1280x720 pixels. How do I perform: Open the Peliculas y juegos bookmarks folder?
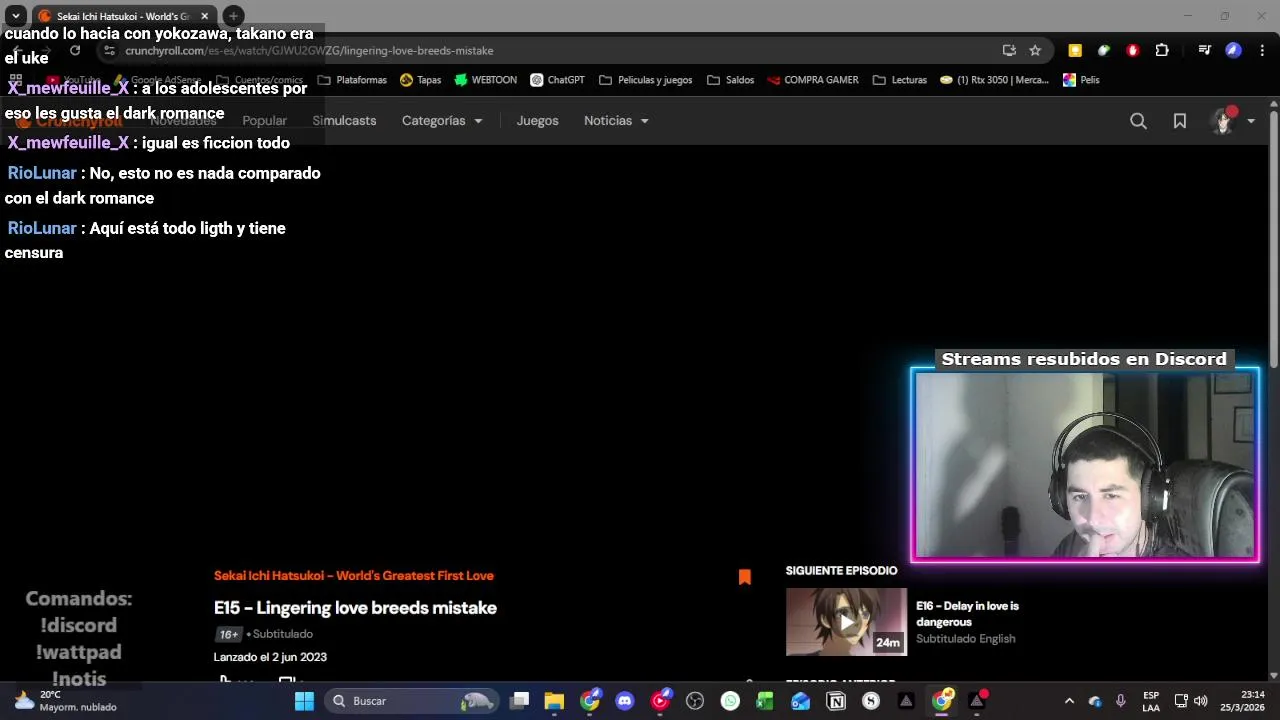(645, 80)
